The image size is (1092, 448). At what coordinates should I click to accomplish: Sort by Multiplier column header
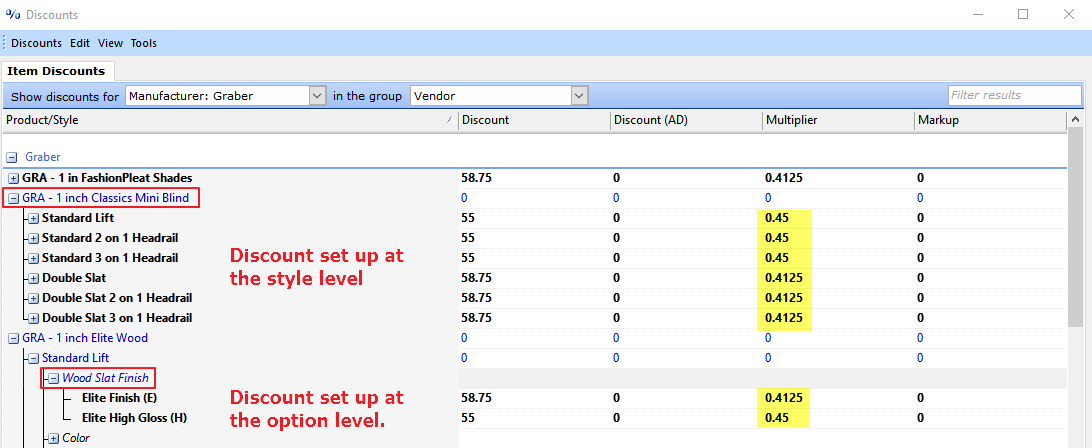[x=838, y=121]
